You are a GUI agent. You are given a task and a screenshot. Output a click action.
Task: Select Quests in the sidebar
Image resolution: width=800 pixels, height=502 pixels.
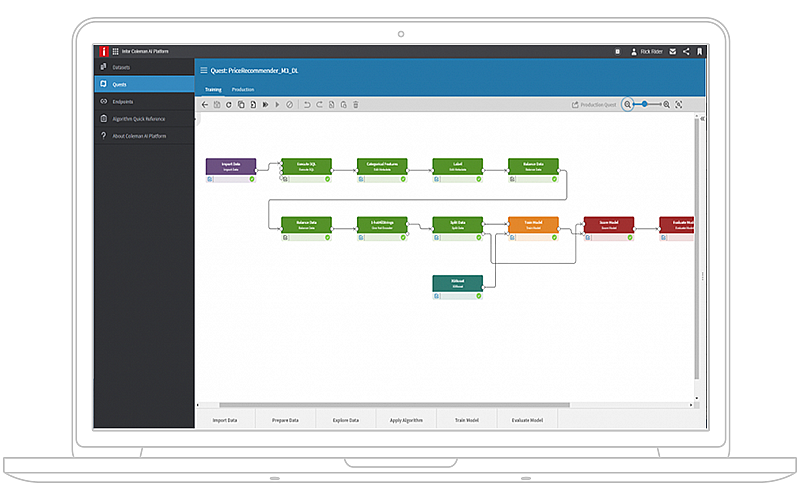click(144, 84)
